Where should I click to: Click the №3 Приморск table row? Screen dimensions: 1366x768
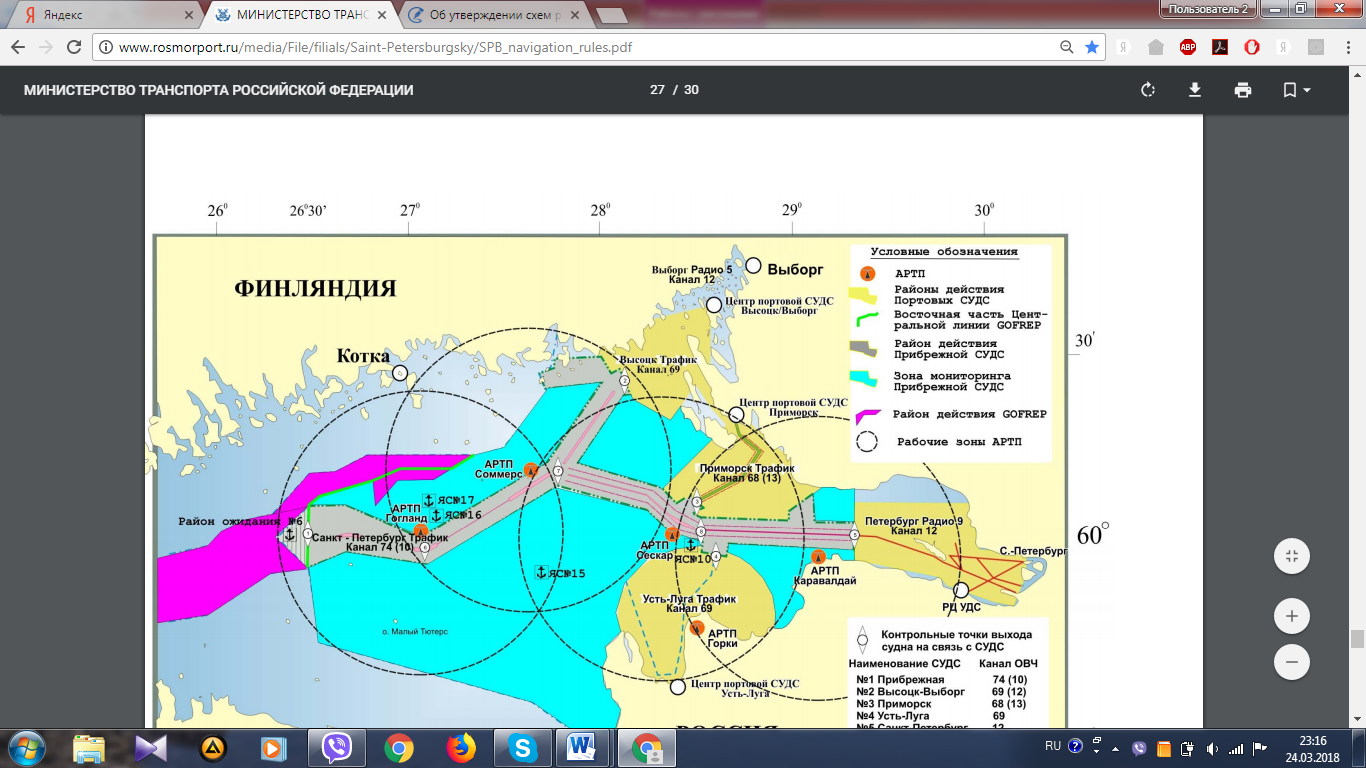click(x=944, y=704)
